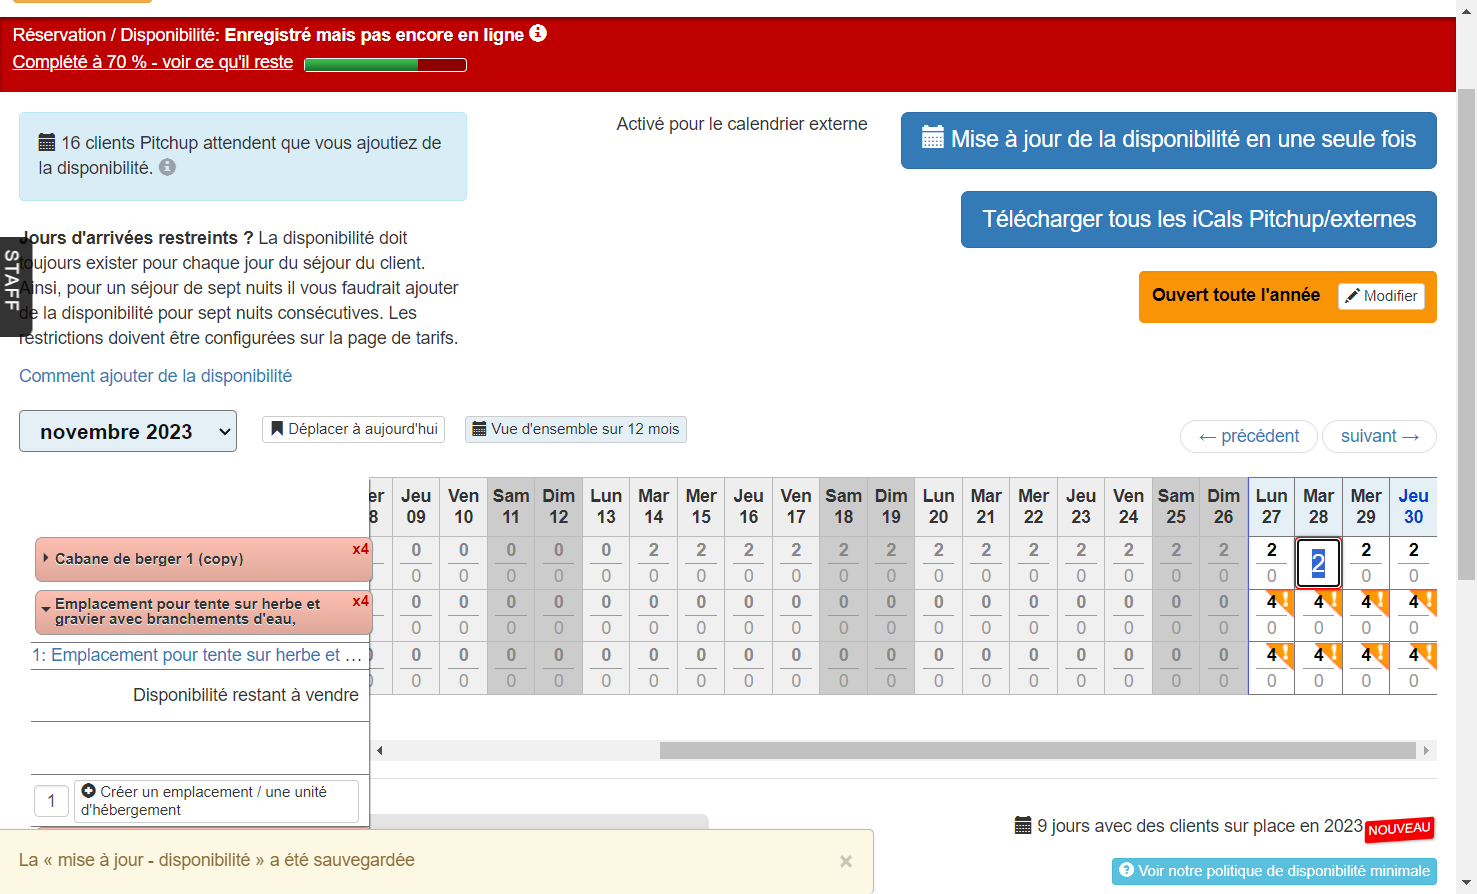Click 'Télécharger tous les iCals Pitchup/externes'
The width and height of the screenshot is (1477, 894).
coord(1199,219)
